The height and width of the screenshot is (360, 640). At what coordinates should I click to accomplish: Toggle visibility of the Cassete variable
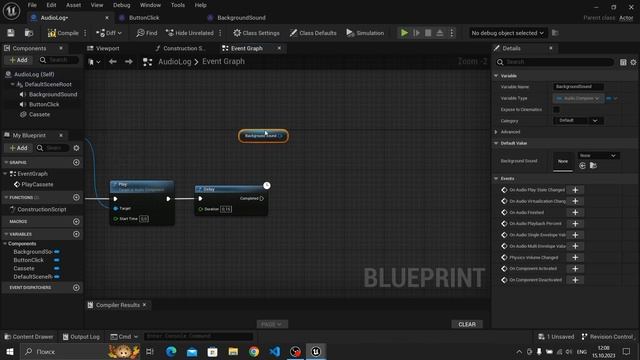click(x=57, y=269)
